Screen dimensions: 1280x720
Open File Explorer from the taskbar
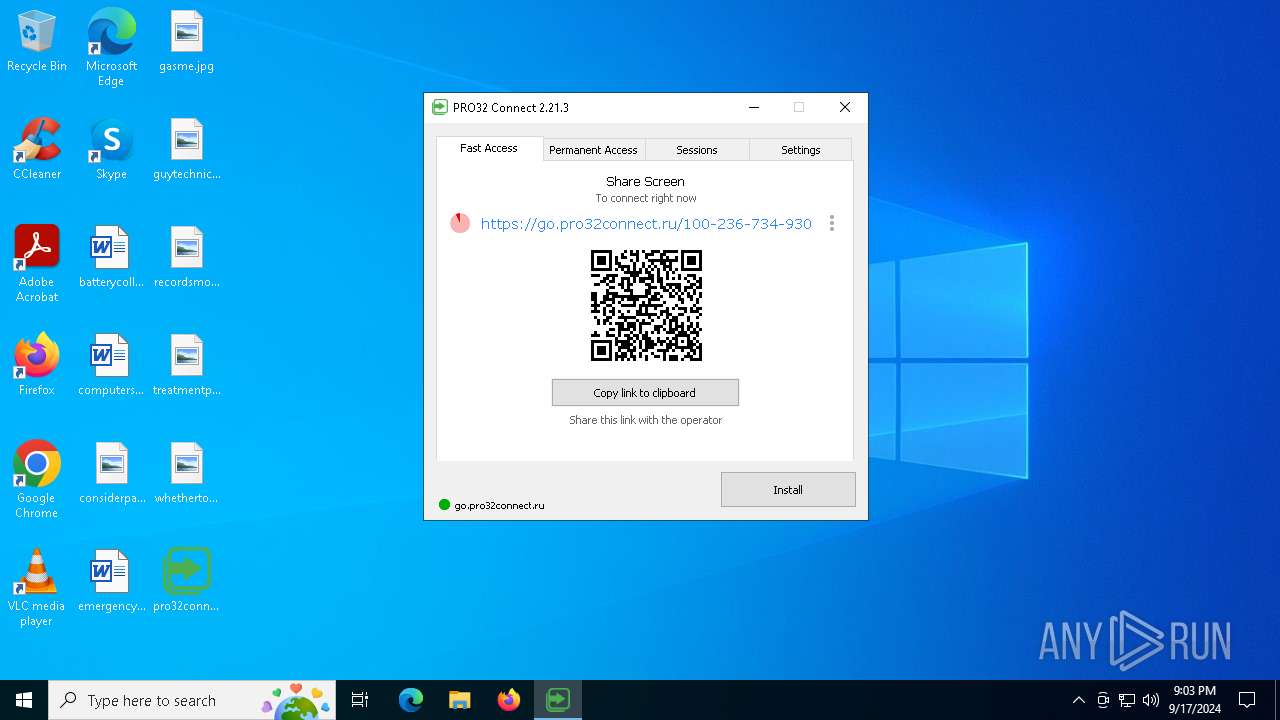tap(460, 700)
